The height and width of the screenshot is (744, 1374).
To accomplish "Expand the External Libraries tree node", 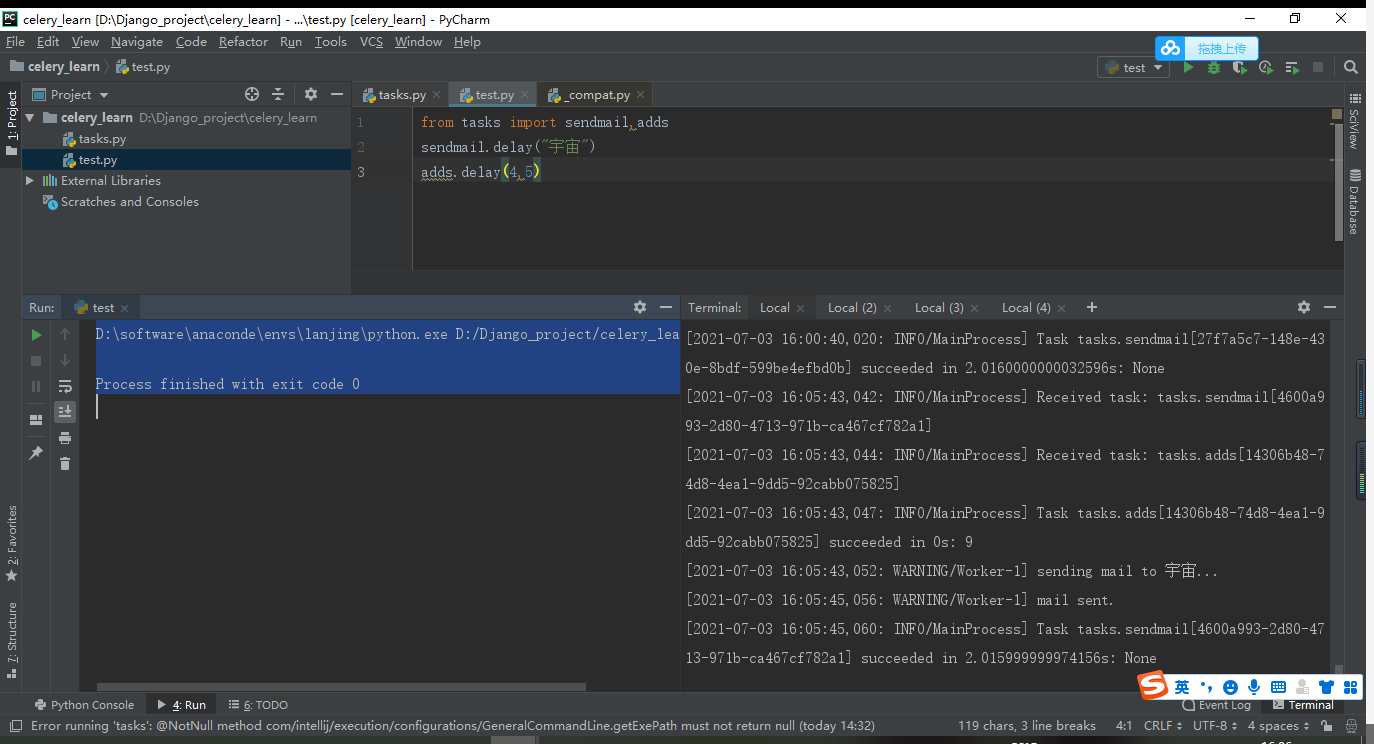I will (x=30, y=181).
